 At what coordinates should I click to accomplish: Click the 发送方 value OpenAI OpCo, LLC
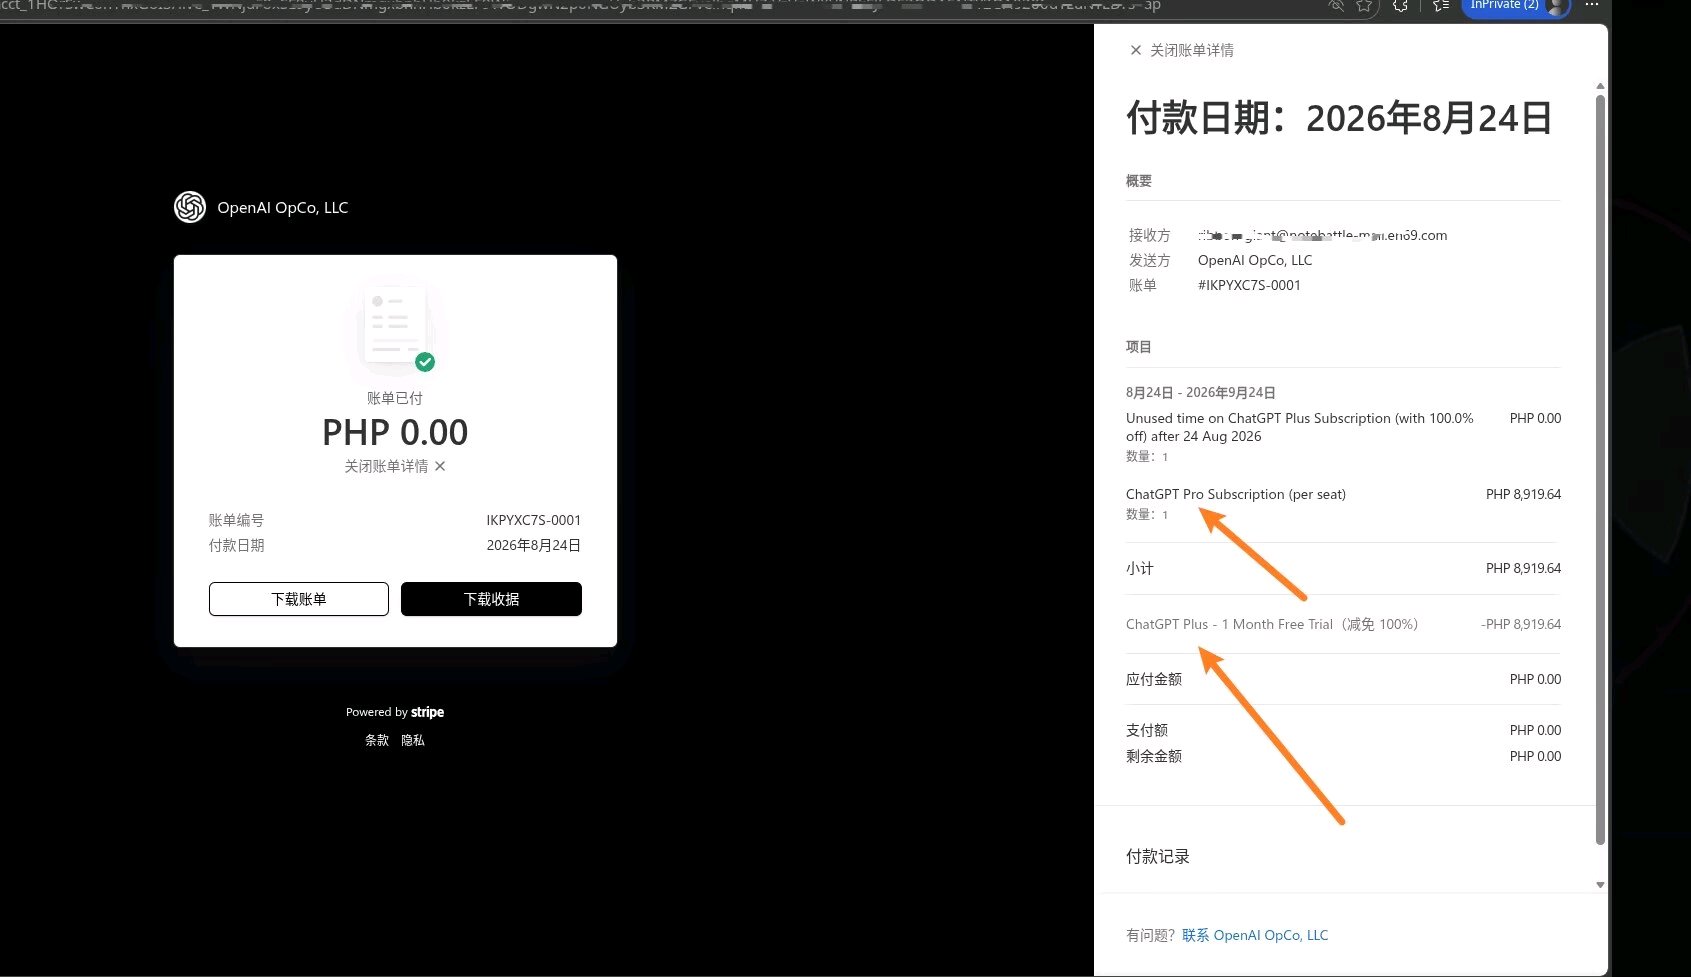1255,260
